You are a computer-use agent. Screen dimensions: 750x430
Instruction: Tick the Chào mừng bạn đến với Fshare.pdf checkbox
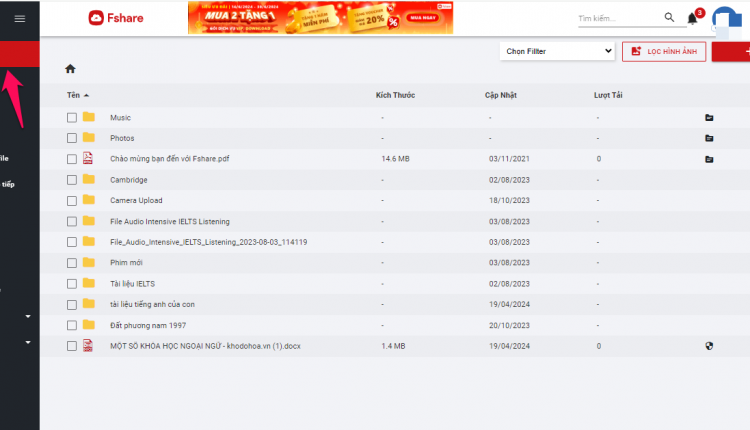[x=72, y=159]
